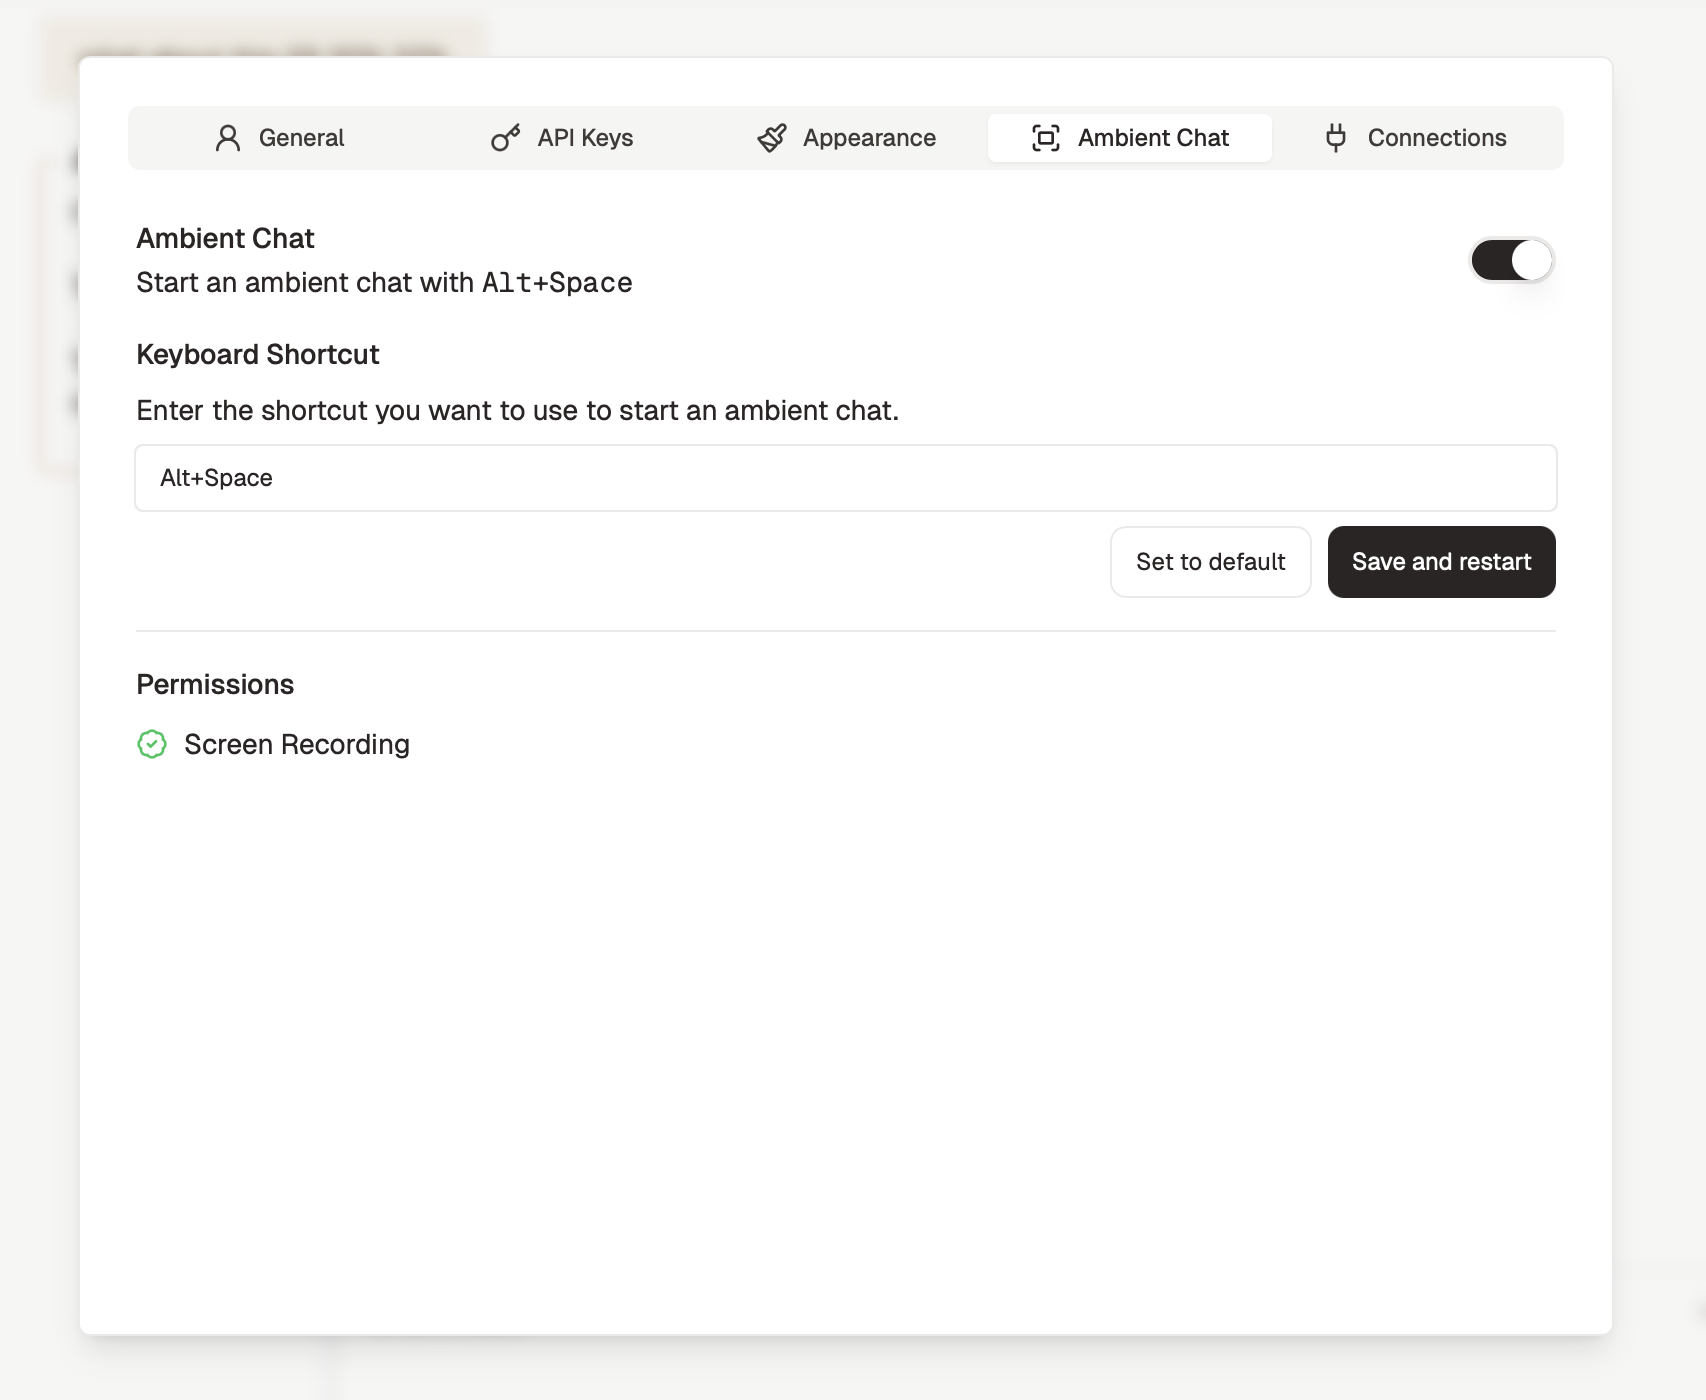Click the Screen Recording permission entry
The width and height of the screenshot is (1706, 1400).
(295, 744)
